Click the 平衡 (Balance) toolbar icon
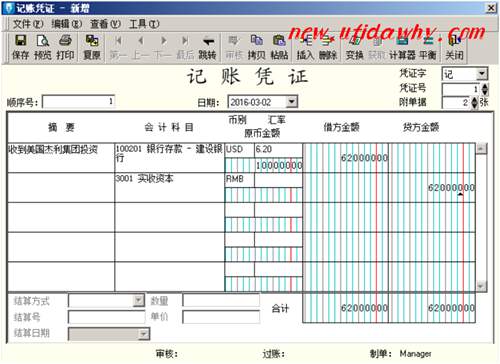 click(428, 47)
